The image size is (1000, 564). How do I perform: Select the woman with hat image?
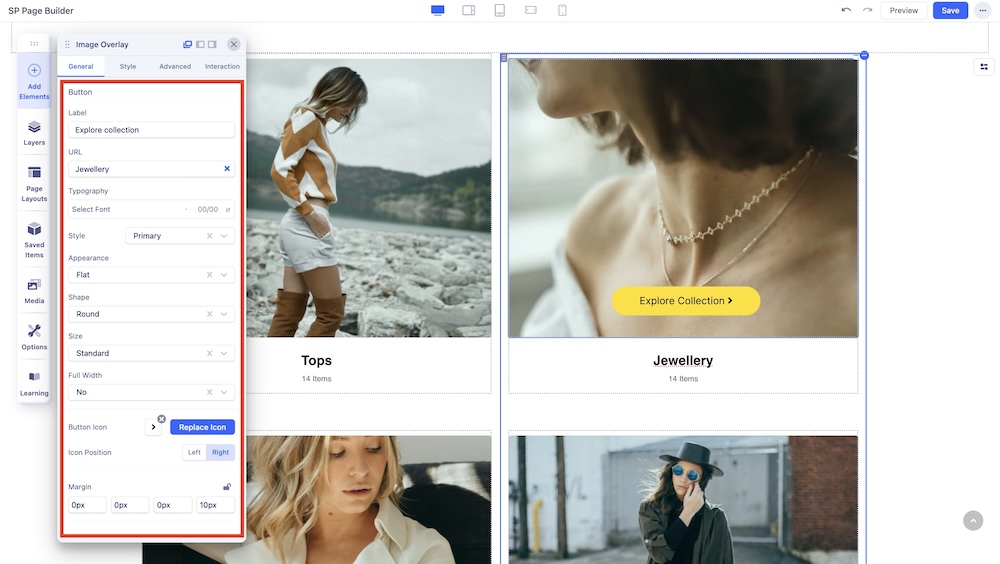click(683, 500)
